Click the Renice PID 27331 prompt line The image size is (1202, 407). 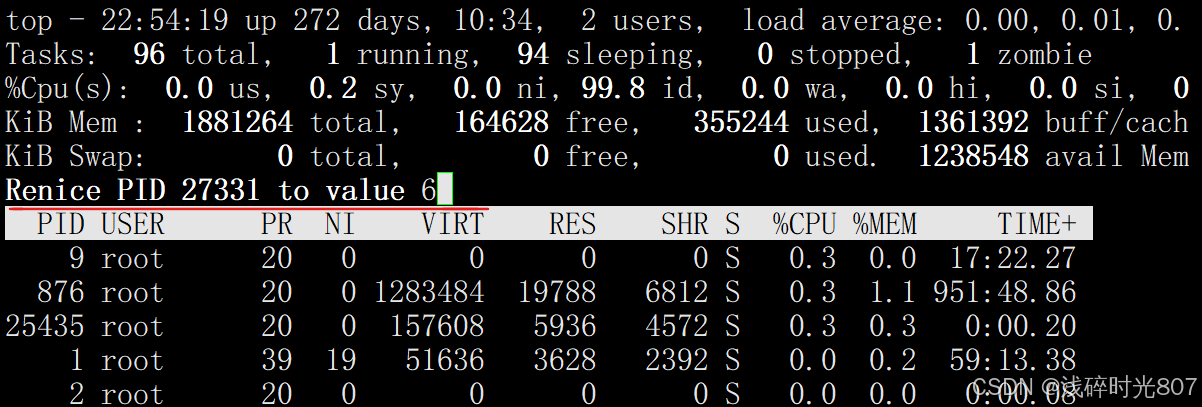tap(229, 190)
